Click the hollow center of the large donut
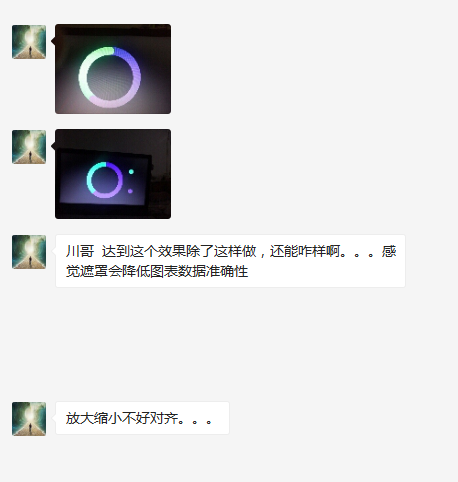Image resolution: width=458 pixels, height=482 pixels. (x=110, y=77)
